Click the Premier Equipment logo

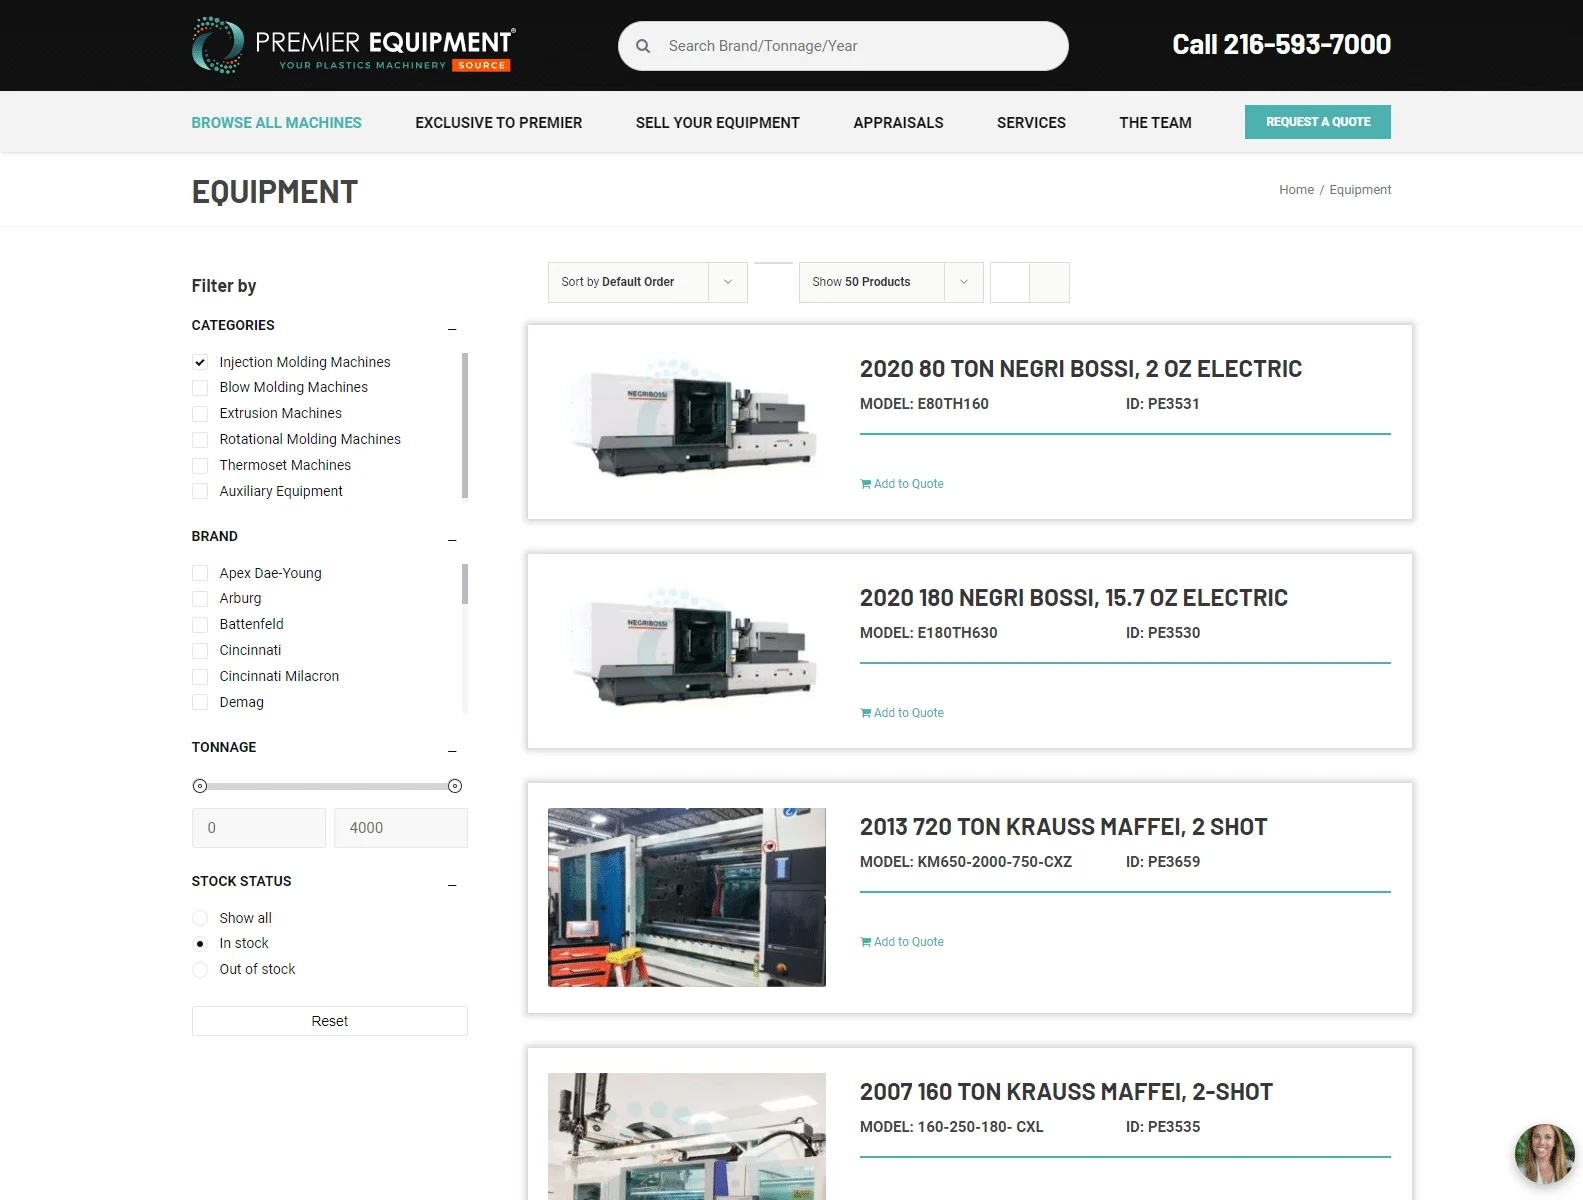[353, 45]
